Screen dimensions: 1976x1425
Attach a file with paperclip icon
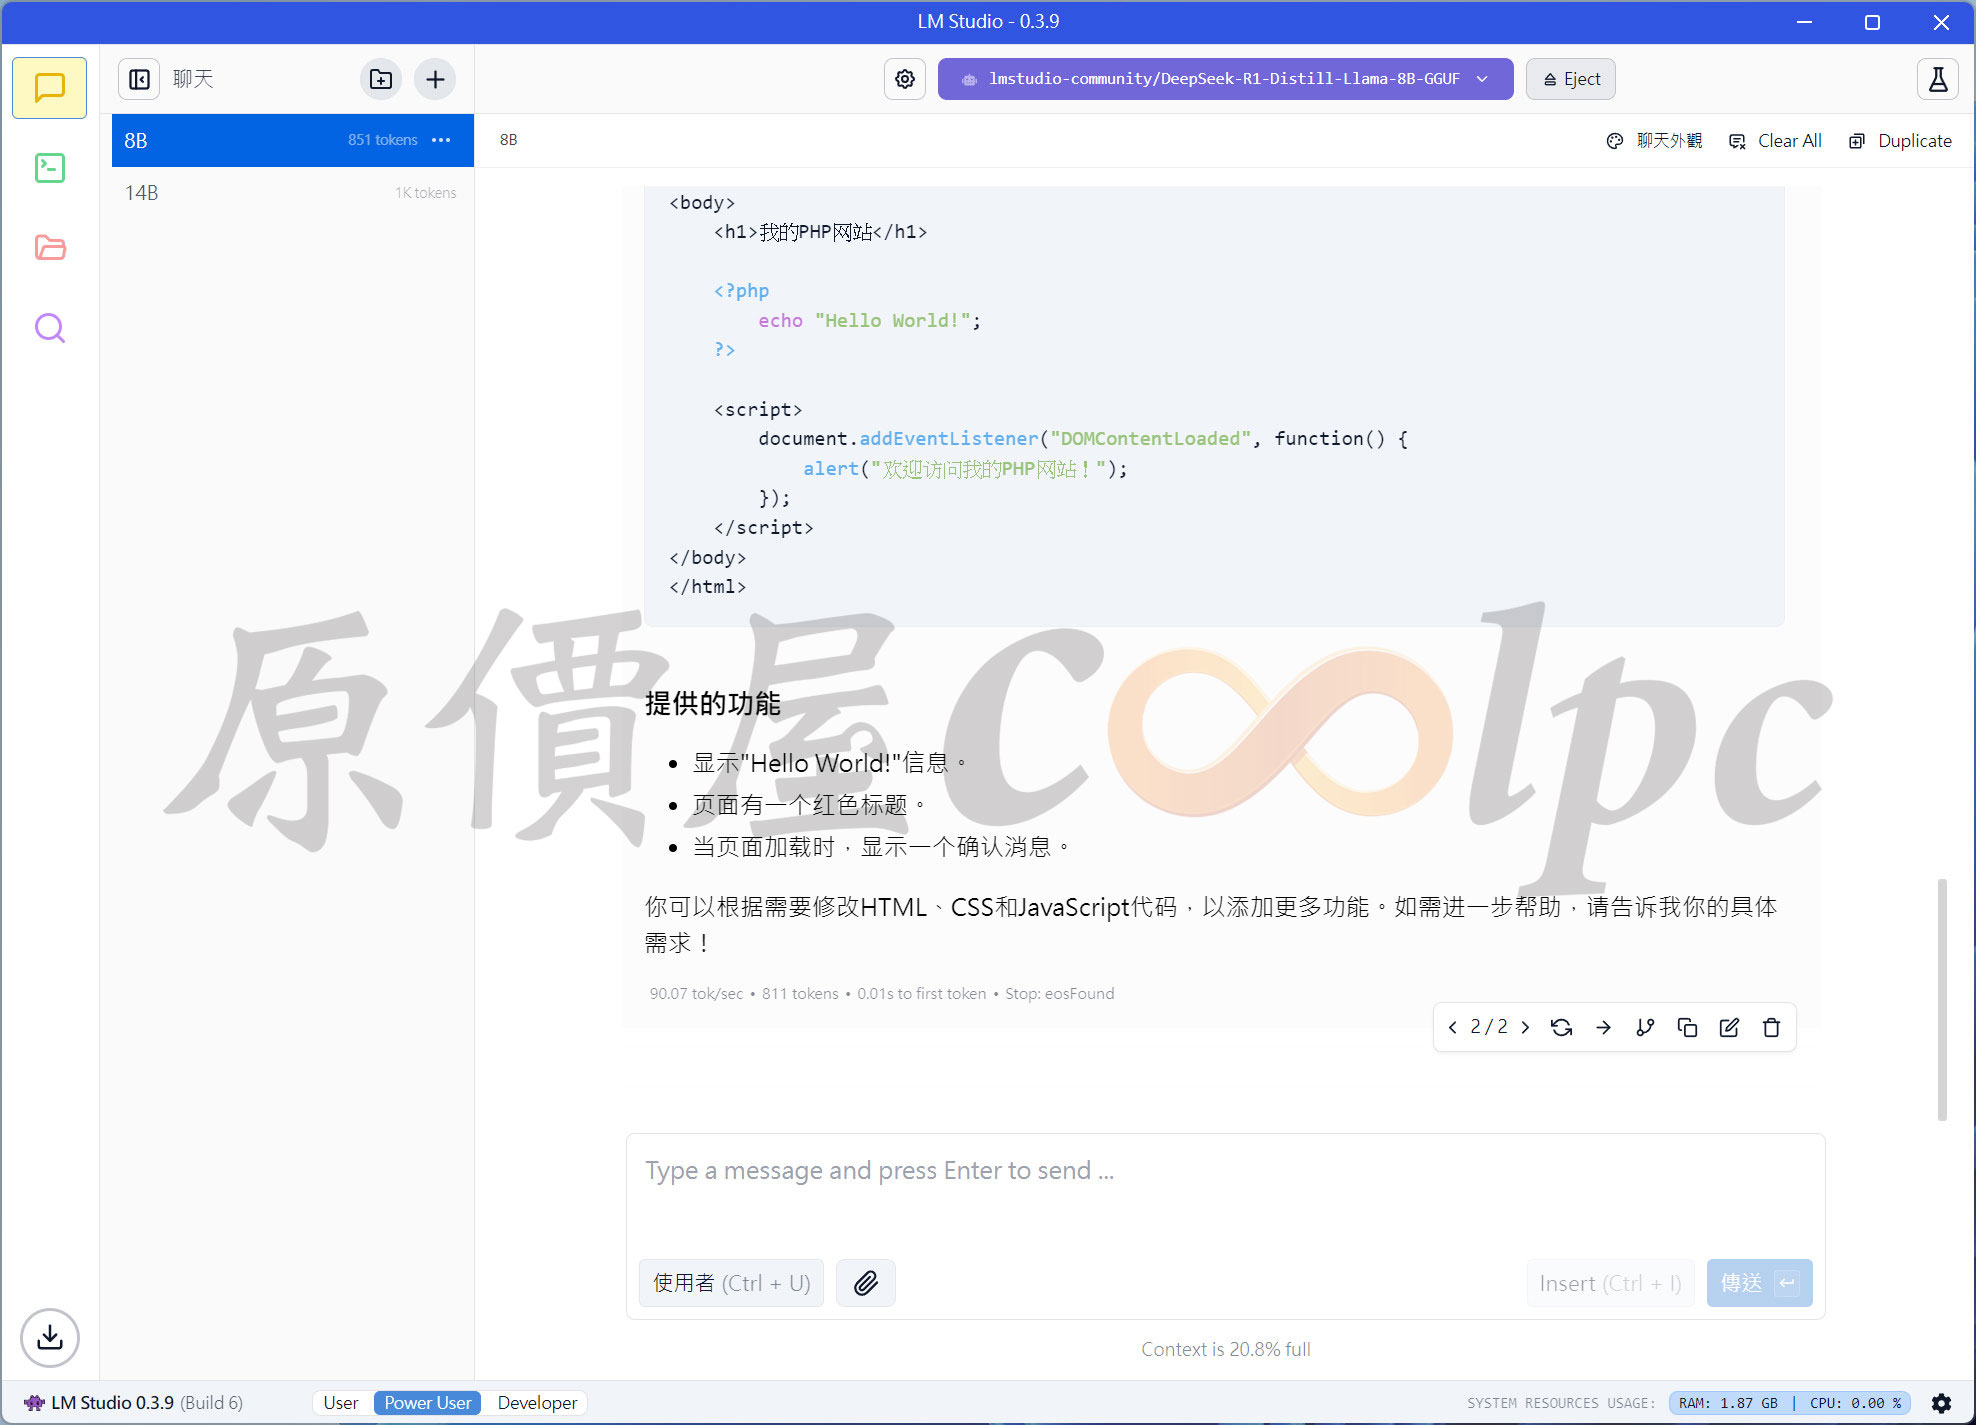[x=866, y=1283]
